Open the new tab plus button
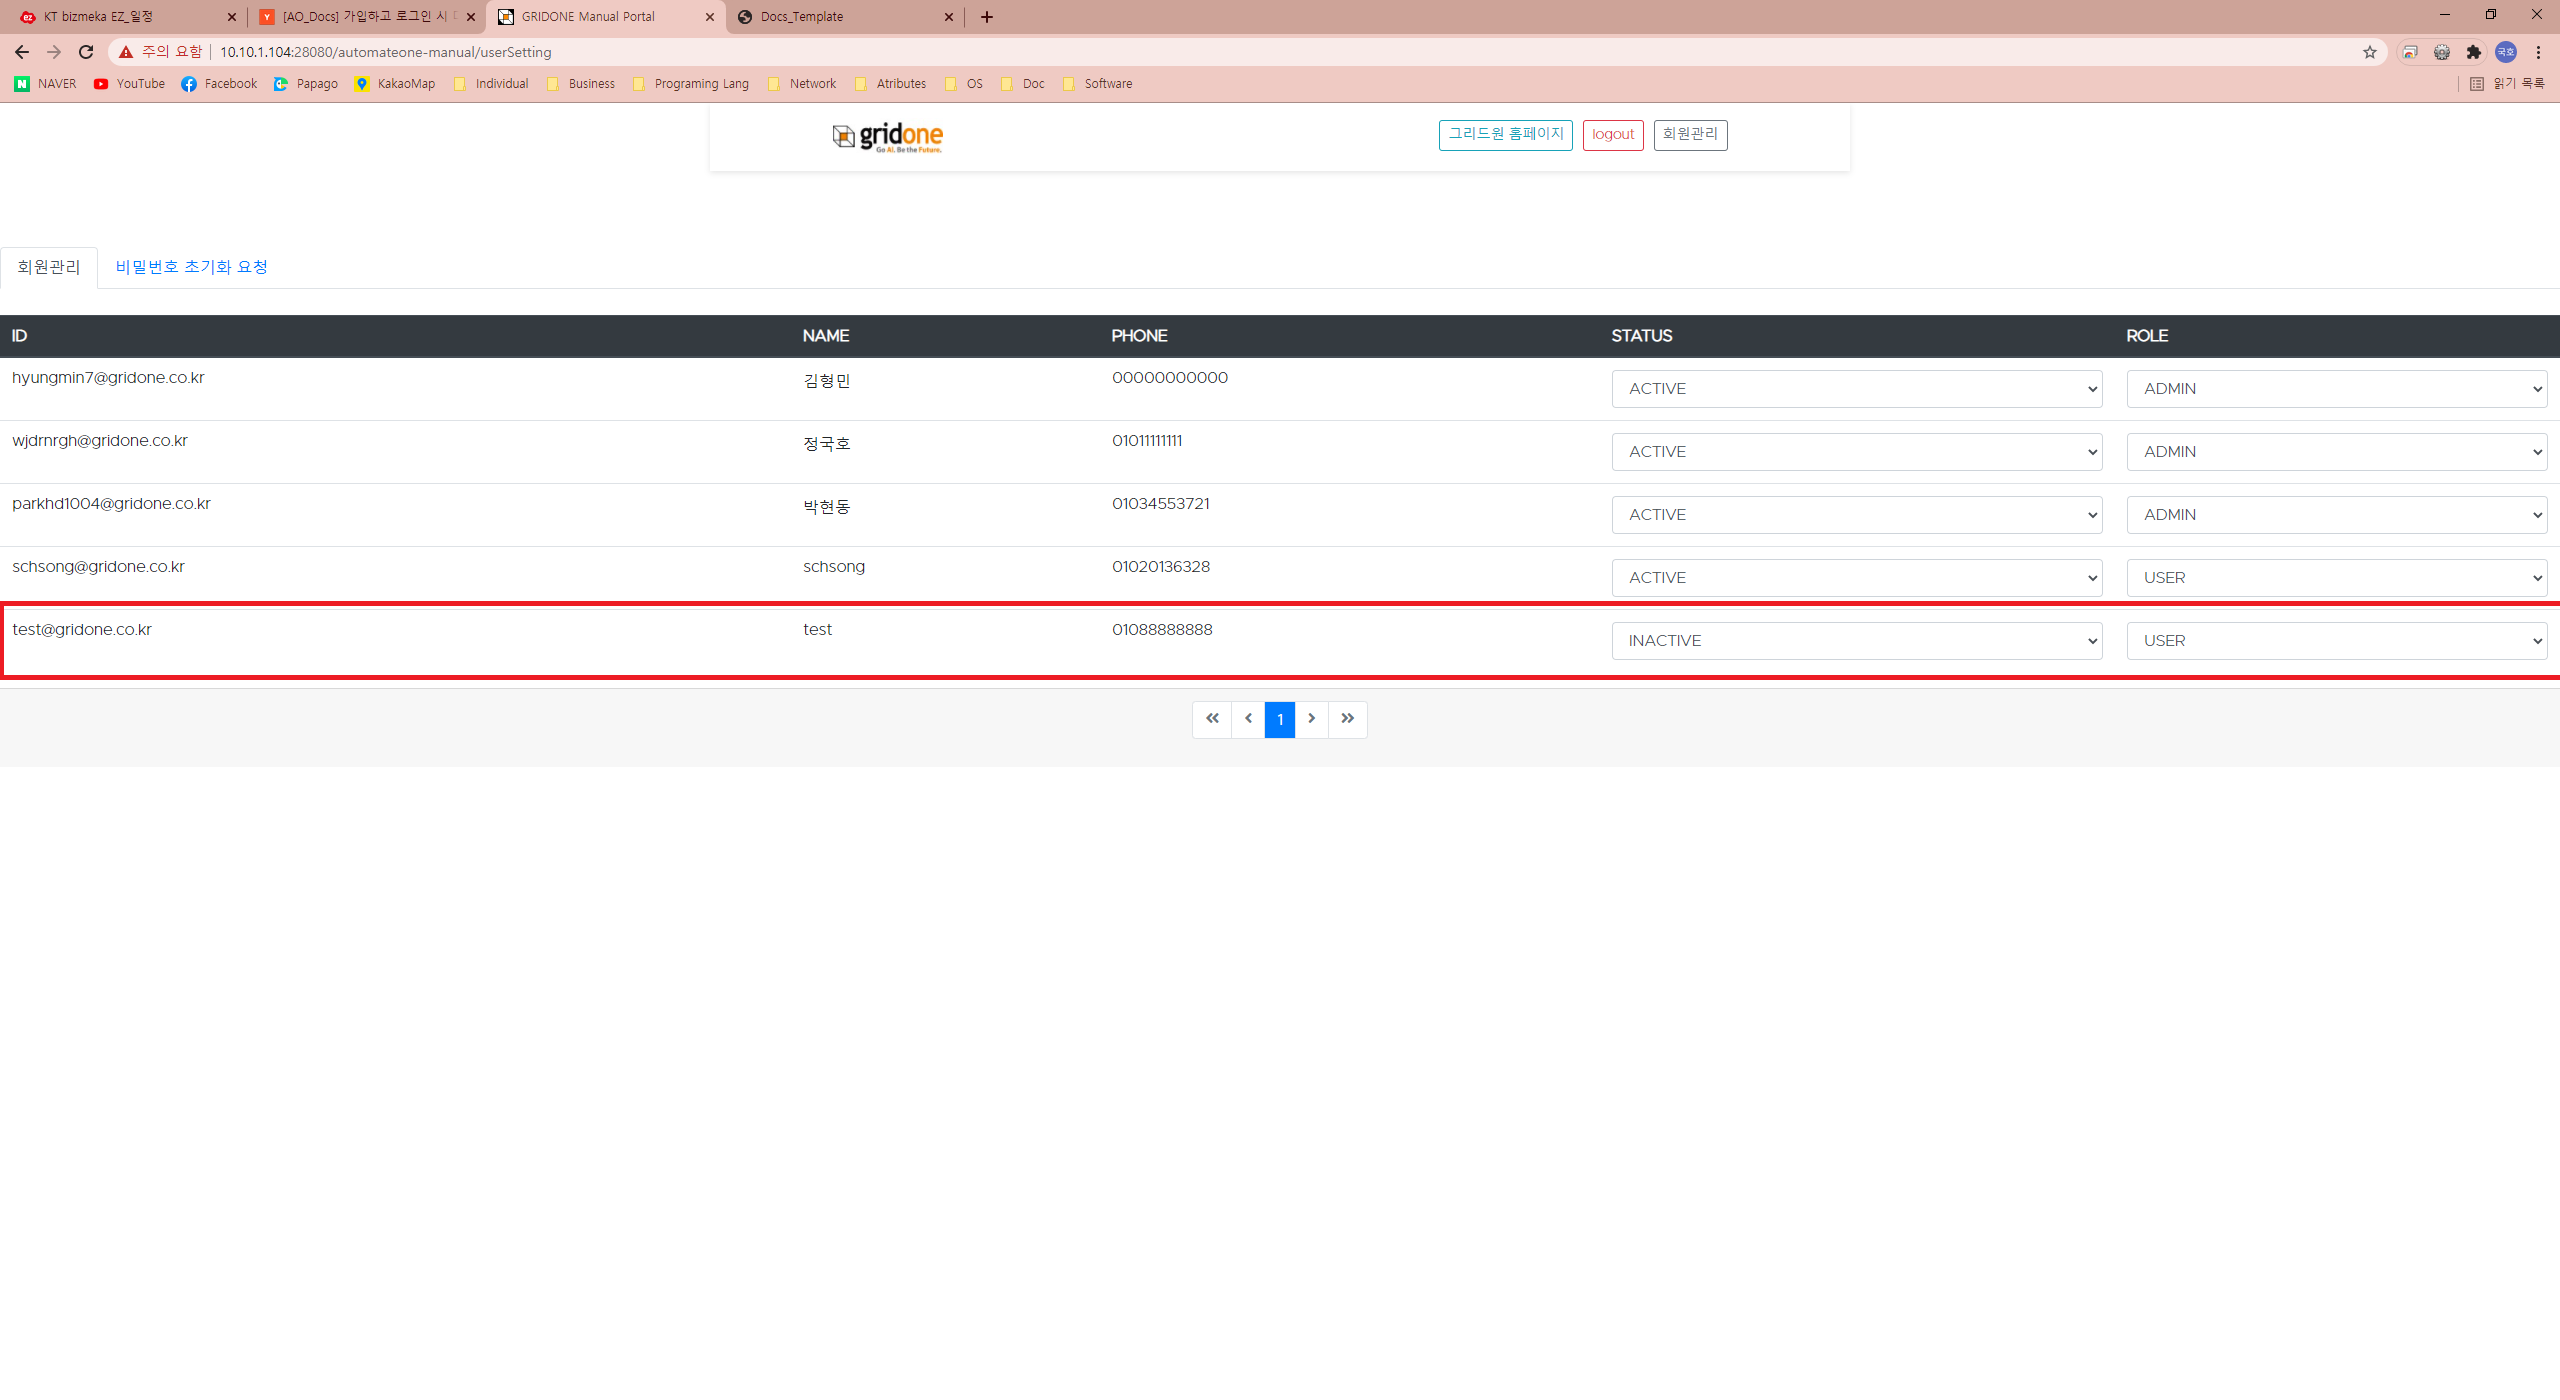The height and width of the screenshot is (1400, 2560). [987, 17]
